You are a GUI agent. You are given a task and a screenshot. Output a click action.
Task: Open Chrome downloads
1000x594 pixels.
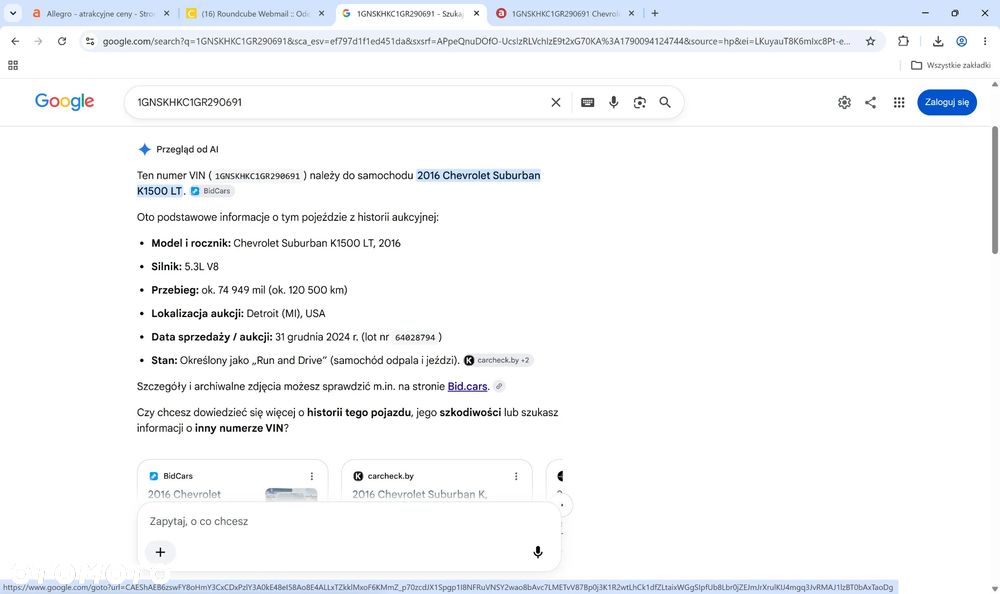click(938, 41)
